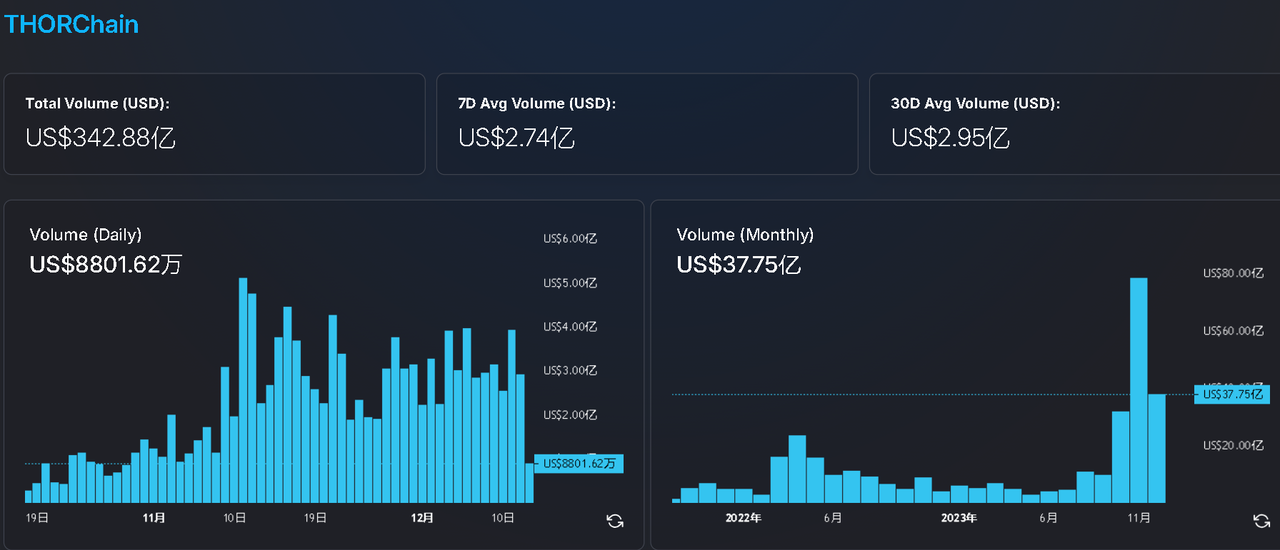Click the 12月 label on daily chart axis
Viewport: 1280px width, 550px height.
coord(423,518)
